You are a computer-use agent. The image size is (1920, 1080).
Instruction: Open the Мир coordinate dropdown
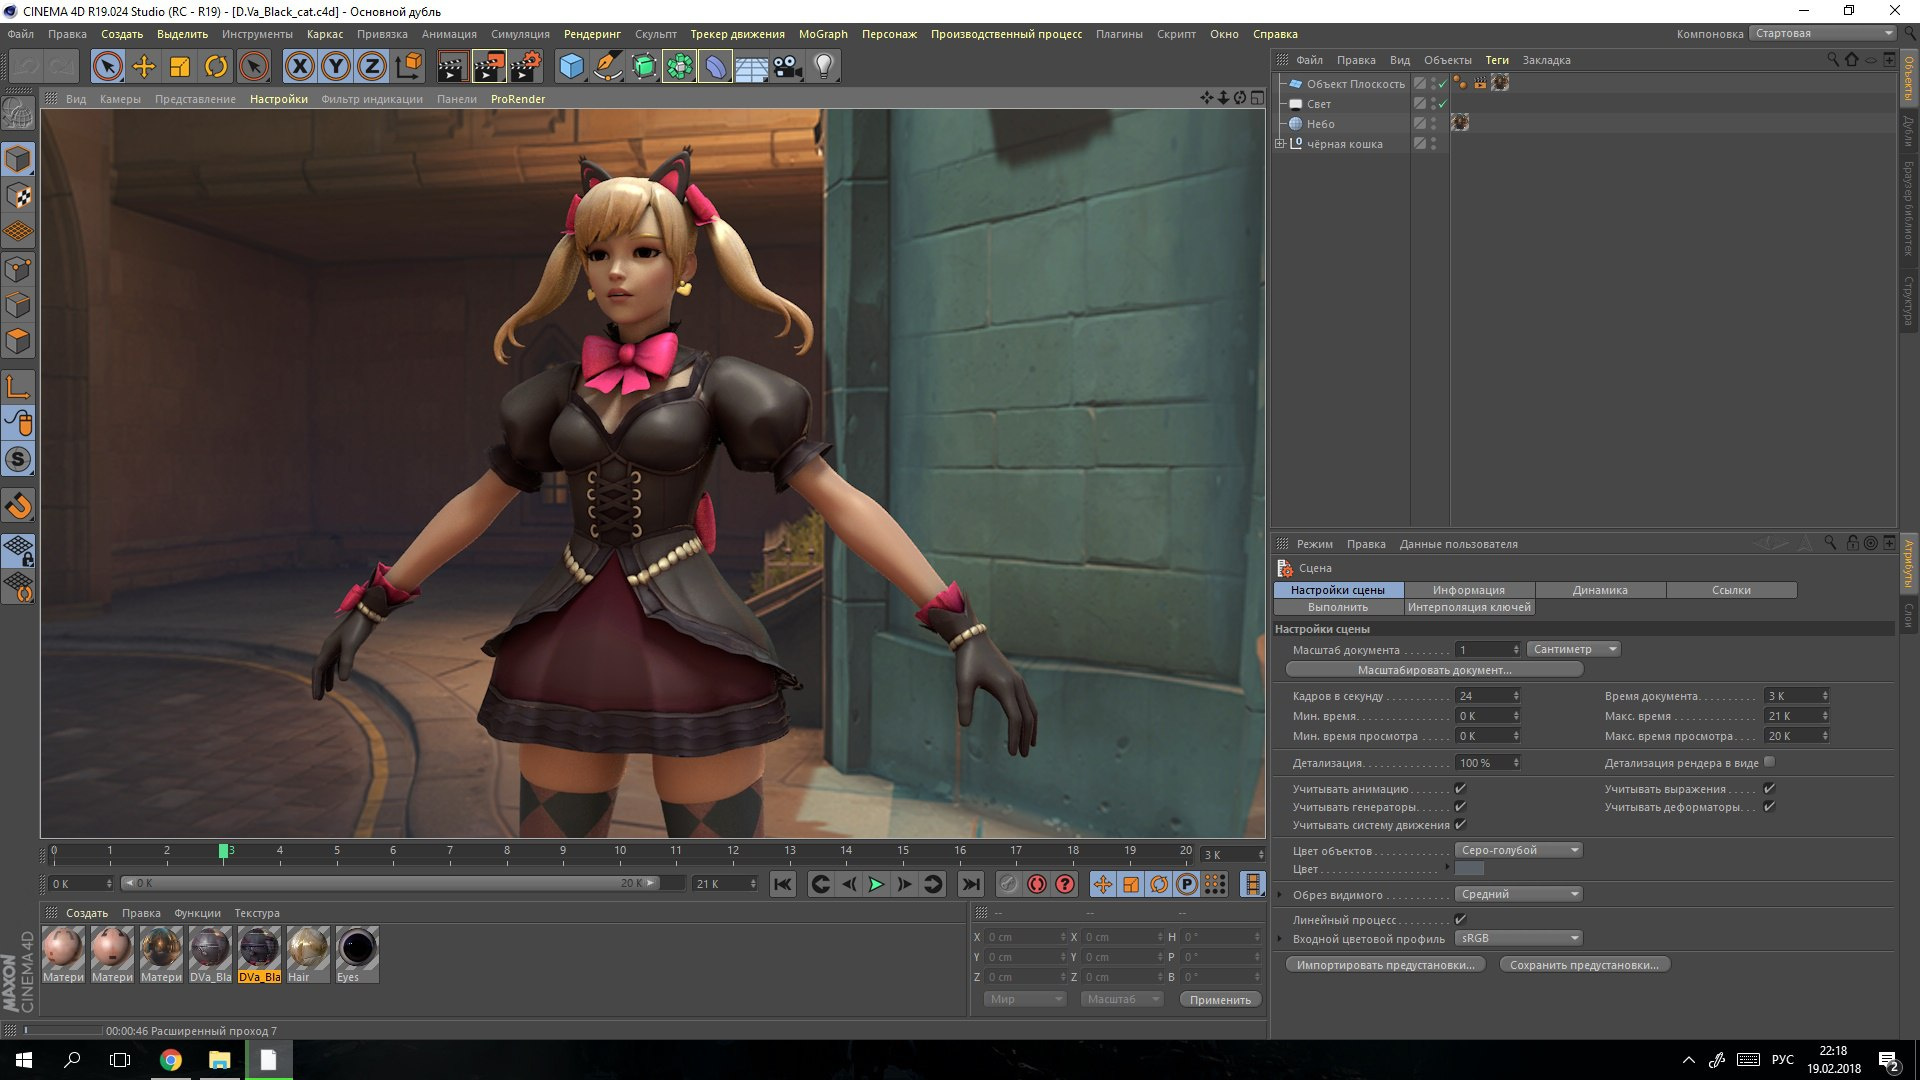click(x=1025, y=1000)
